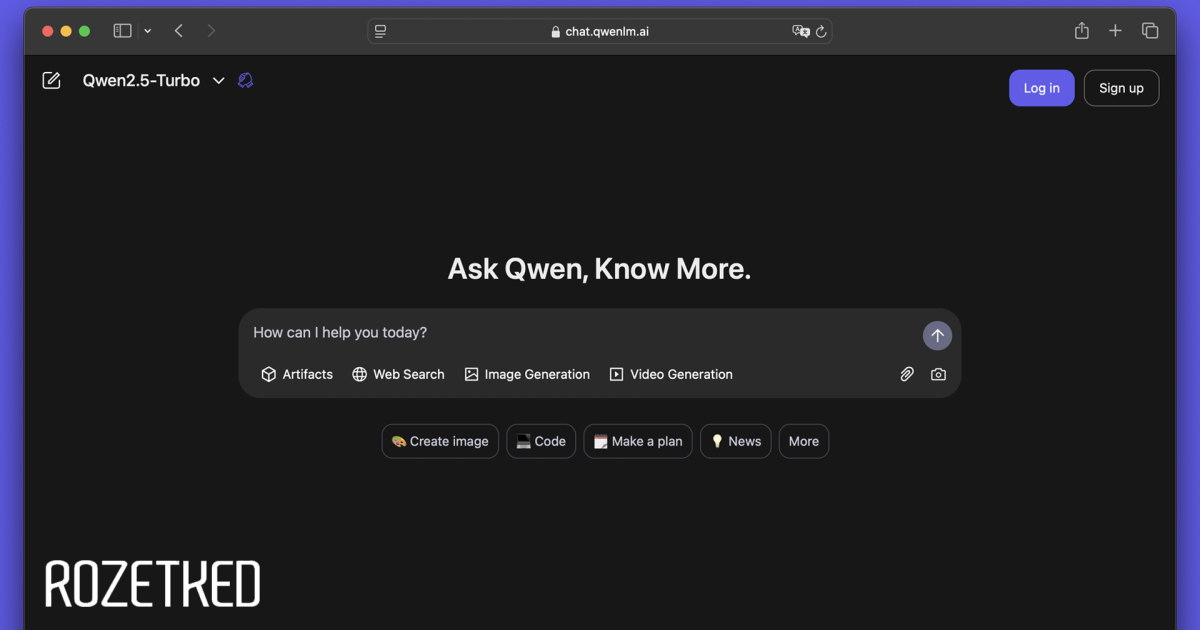Reload page using the refresh icon
This screenshot has height=630, width=1200.
tap(821, 31)
